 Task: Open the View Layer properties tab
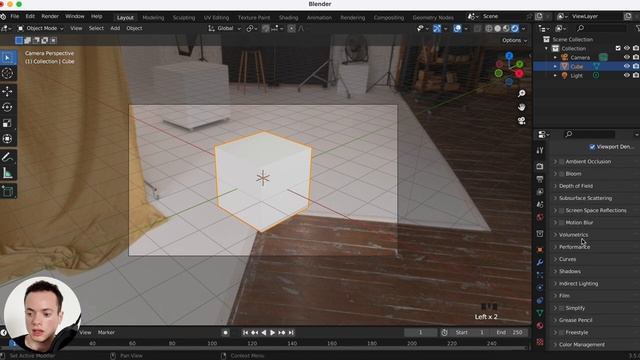tap(540, 191)
